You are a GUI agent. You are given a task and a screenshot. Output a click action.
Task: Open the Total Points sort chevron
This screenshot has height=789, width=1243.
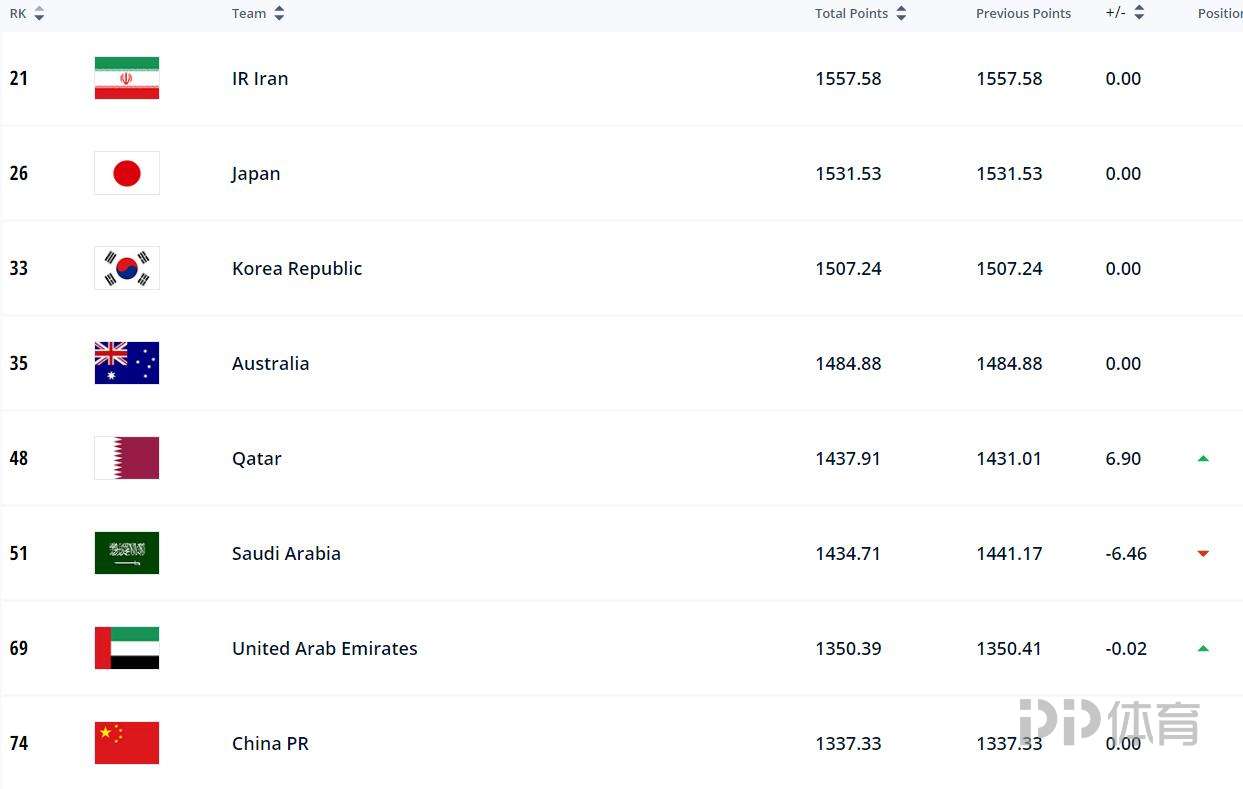click(x=901, y=13)
